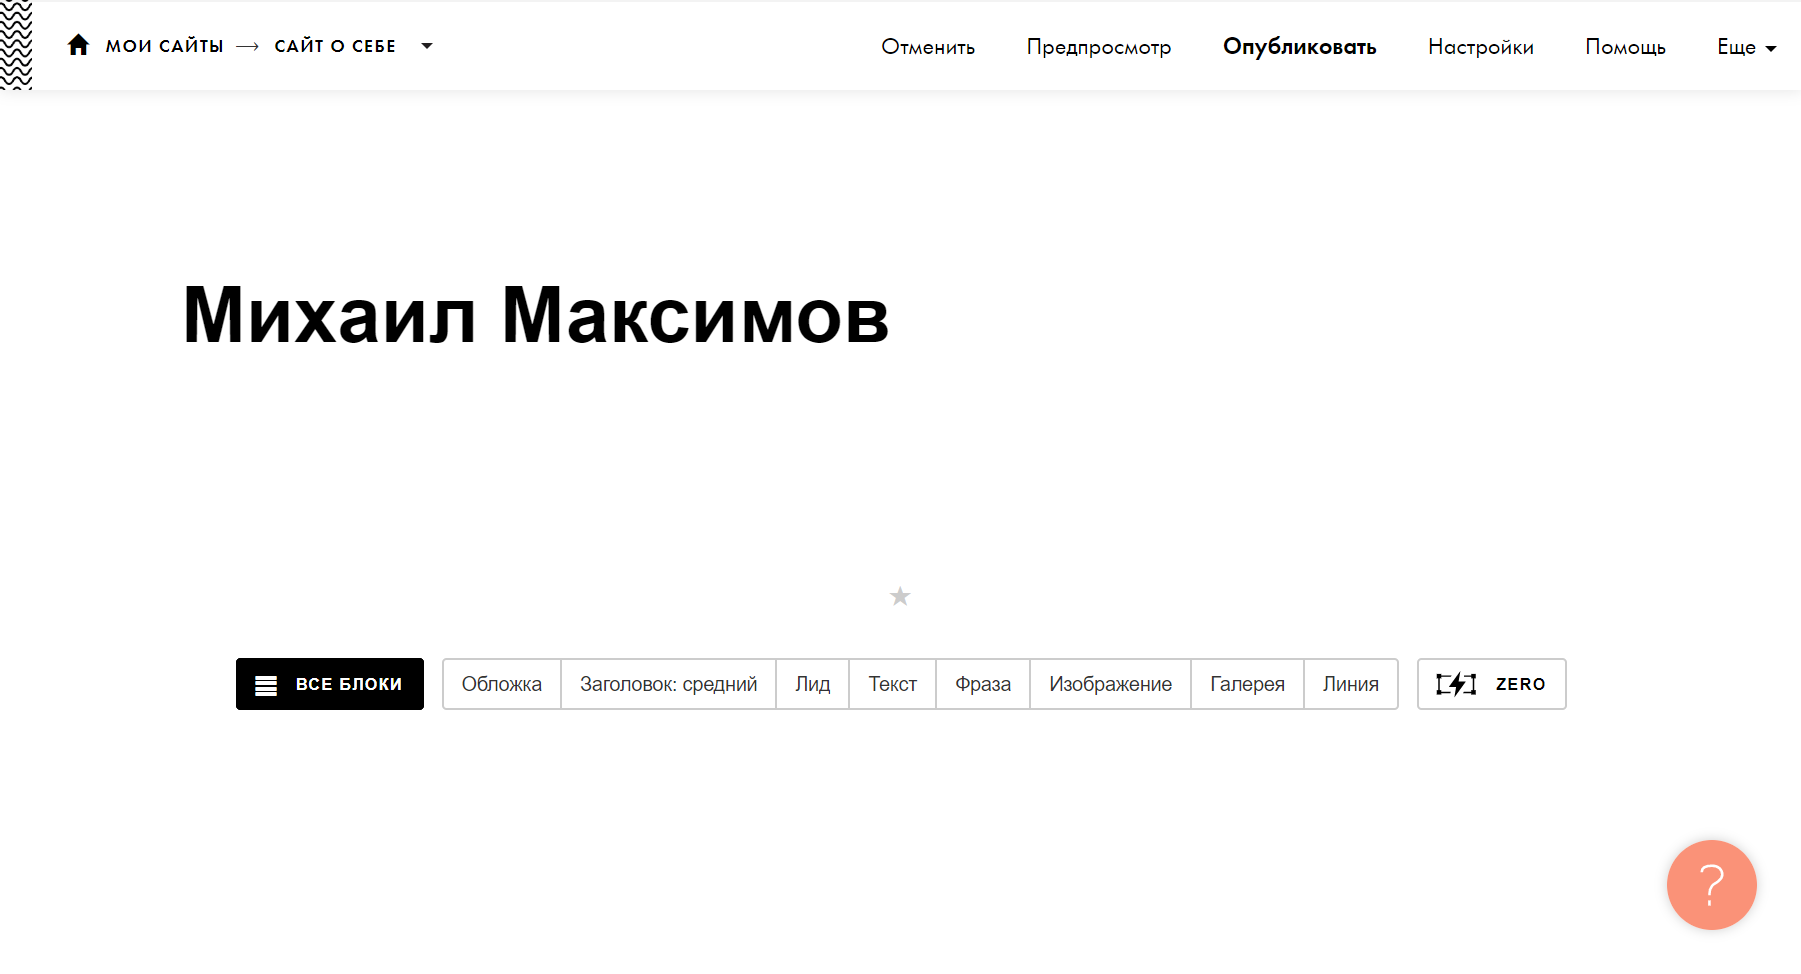Expand the page dropdown arrow after Сайт о себе
This screenshot has height=974, width=1801.
point(427,46)
